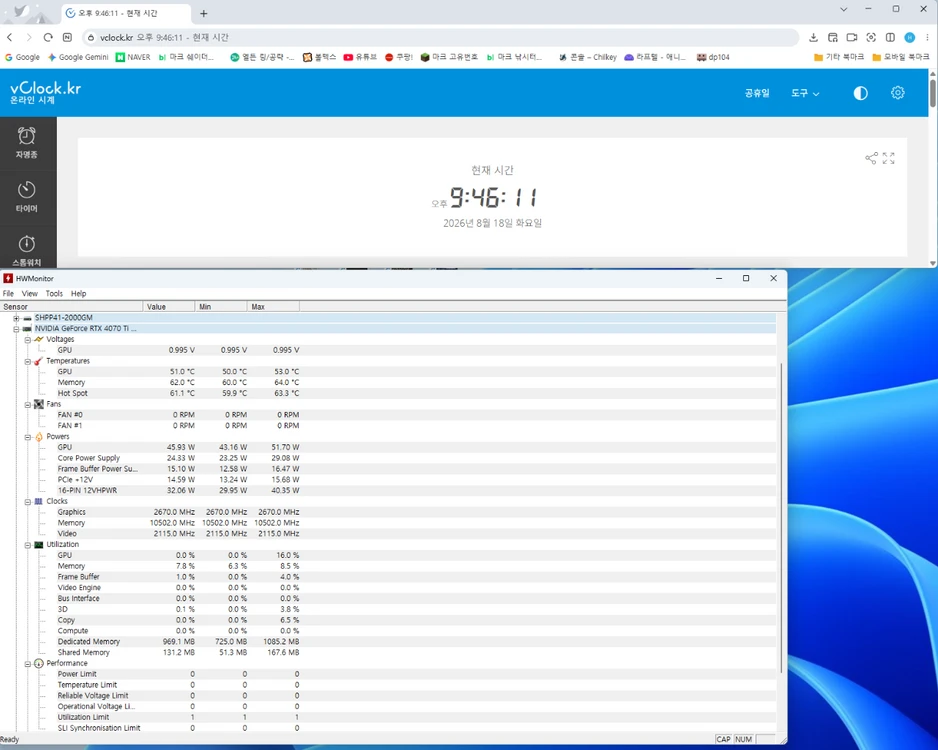Open Google Gemini bookmark

pyautogui.click(x=78, y=57)
